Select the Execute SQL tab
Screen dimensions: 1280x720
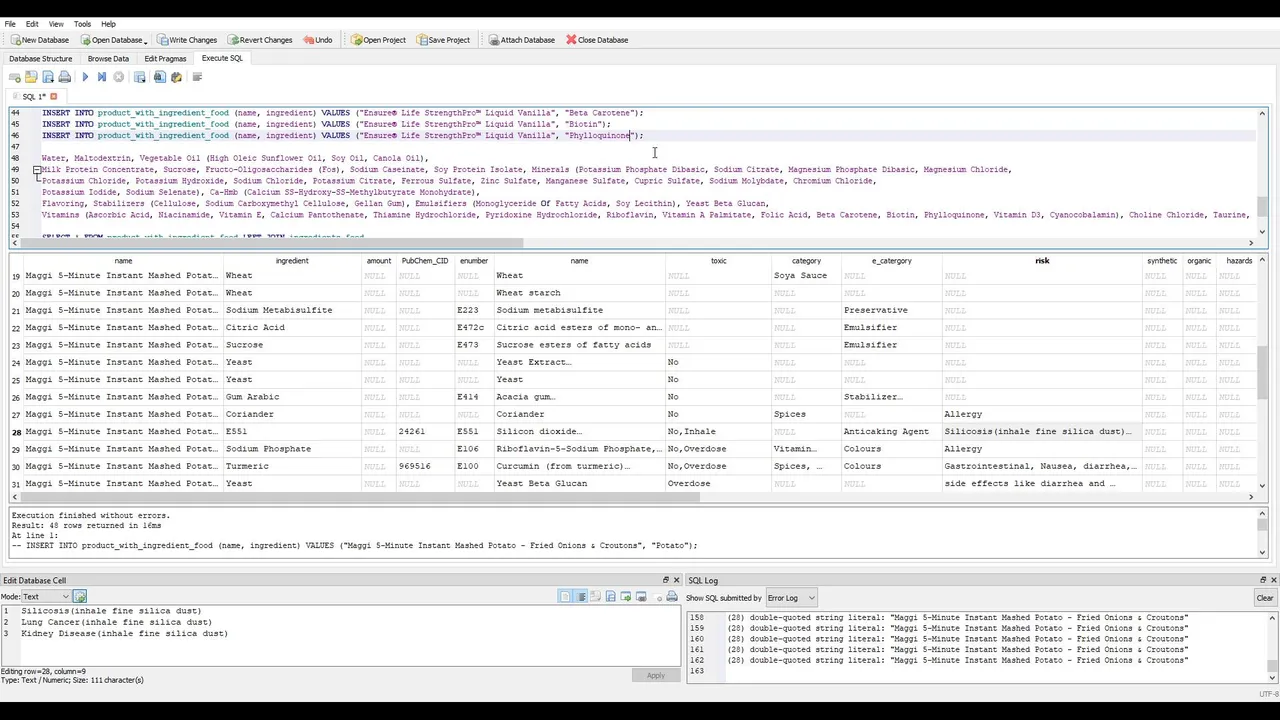222,58
